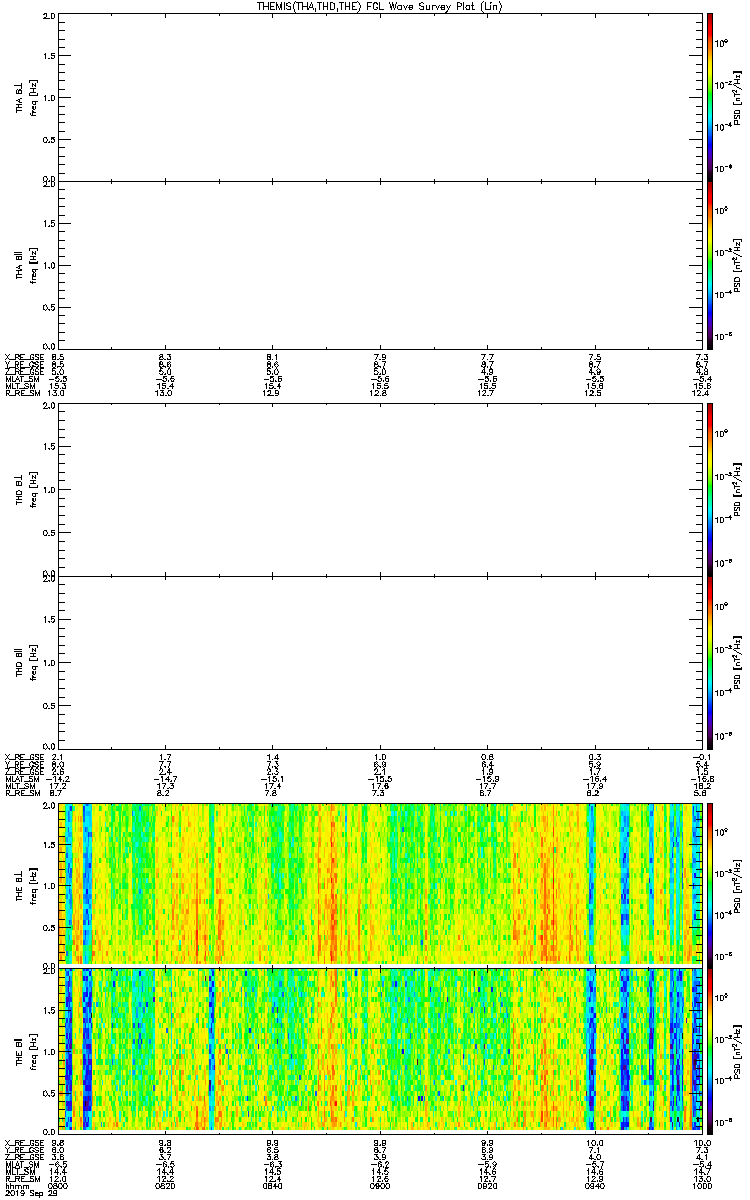Click the PSD color bar beside THA B-parallel panel

[x=710, y=263]
